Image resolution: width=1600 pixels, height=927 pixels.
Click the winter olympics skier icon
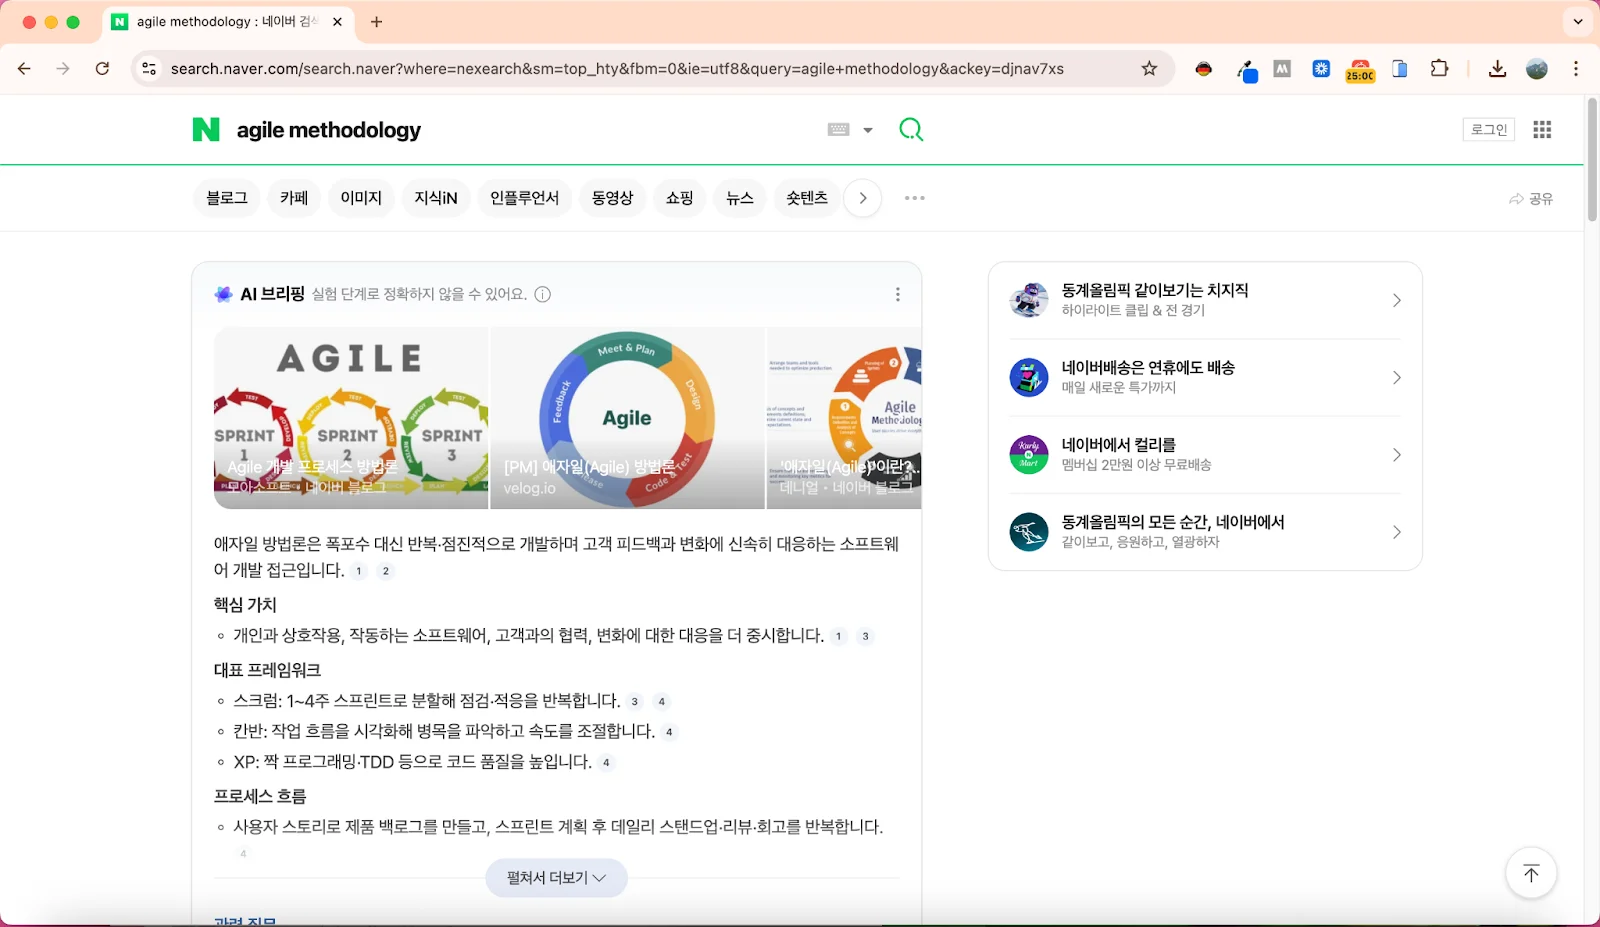[1029, 532]
